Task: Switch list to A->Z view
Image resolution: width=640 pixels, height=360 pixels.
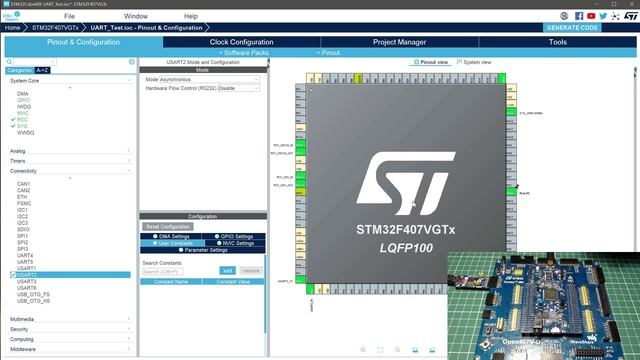Action: click(x=42, y=70)
